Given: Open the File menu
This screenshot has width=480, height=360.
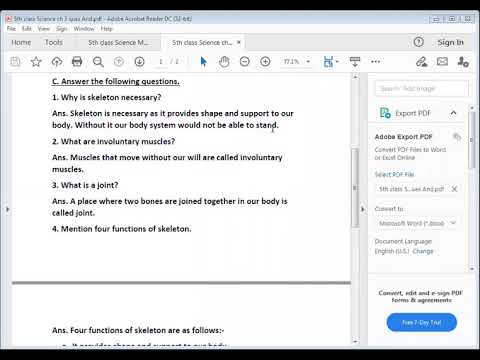Looking at the screenshot, I should (11, 29).
